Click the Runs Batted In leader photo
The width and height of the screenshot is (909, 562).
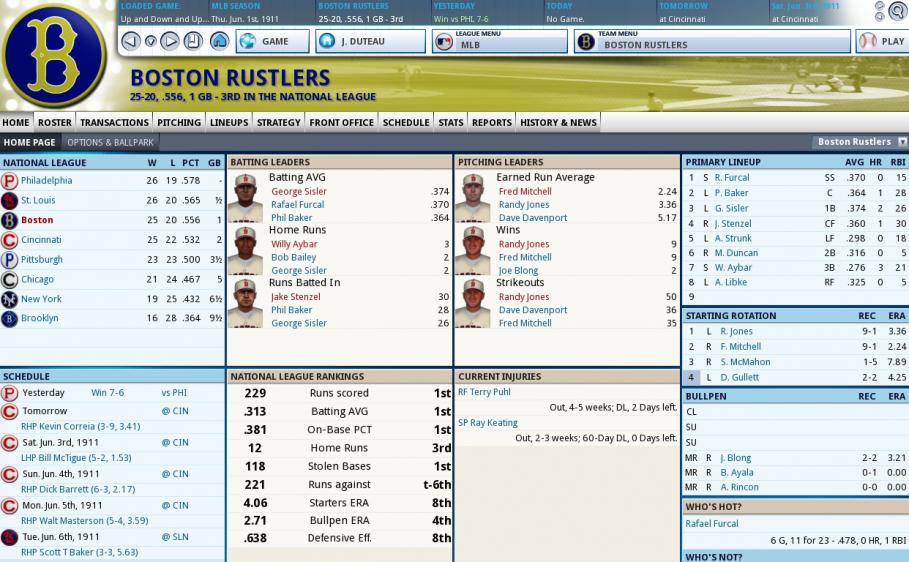click(245, 302)
